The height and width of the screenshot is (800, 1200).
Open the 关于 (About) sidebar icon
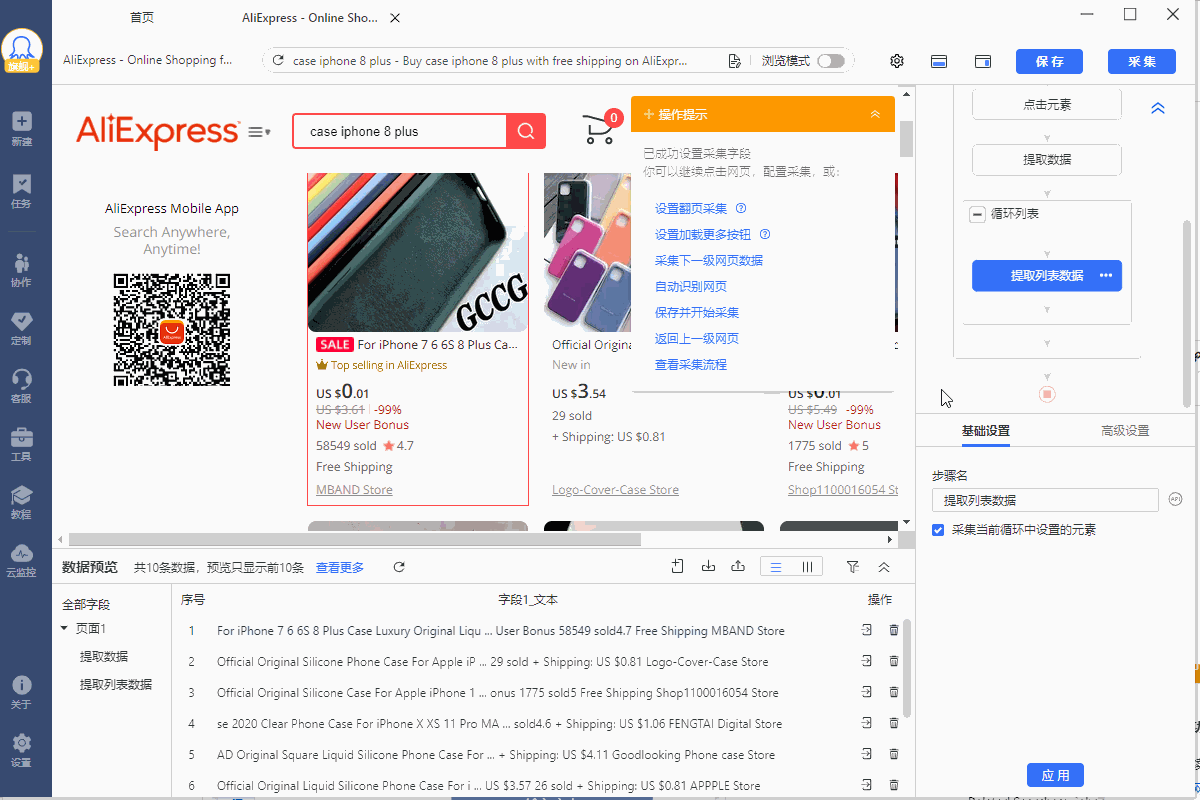tap(22, 692)
